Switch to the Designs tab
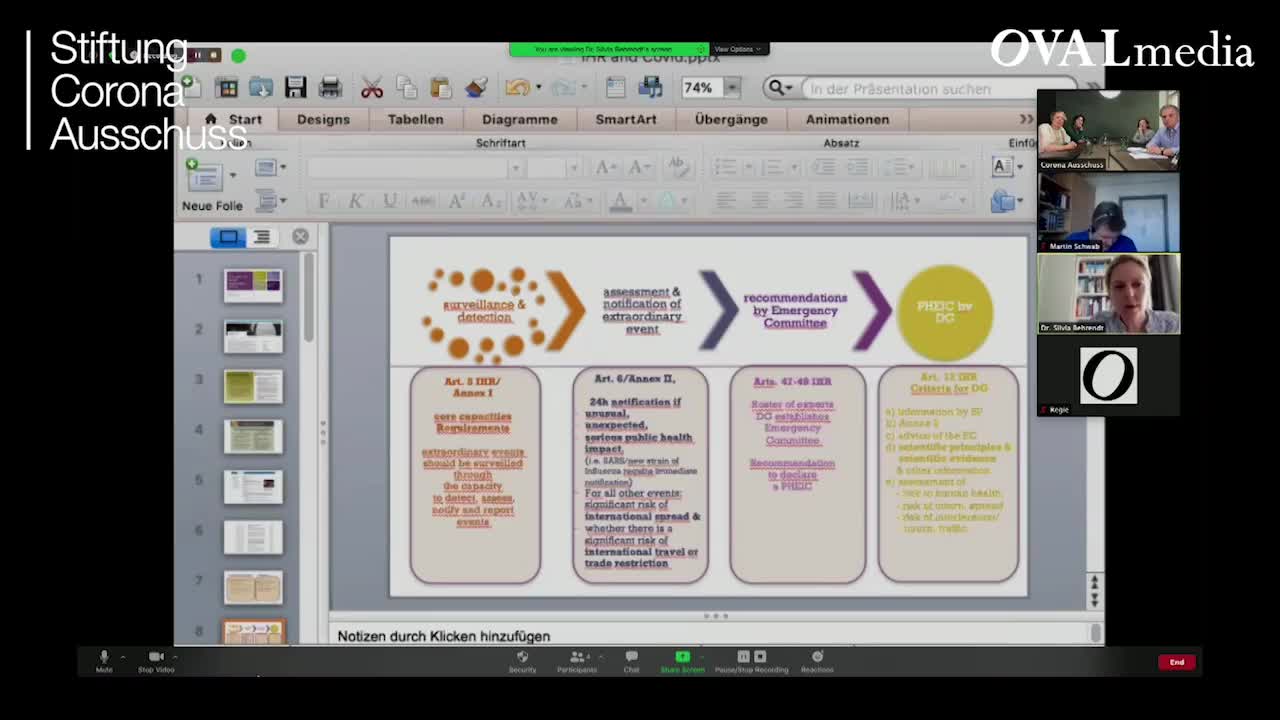This screenshot has height=720, width=1280. click(323, 119)
